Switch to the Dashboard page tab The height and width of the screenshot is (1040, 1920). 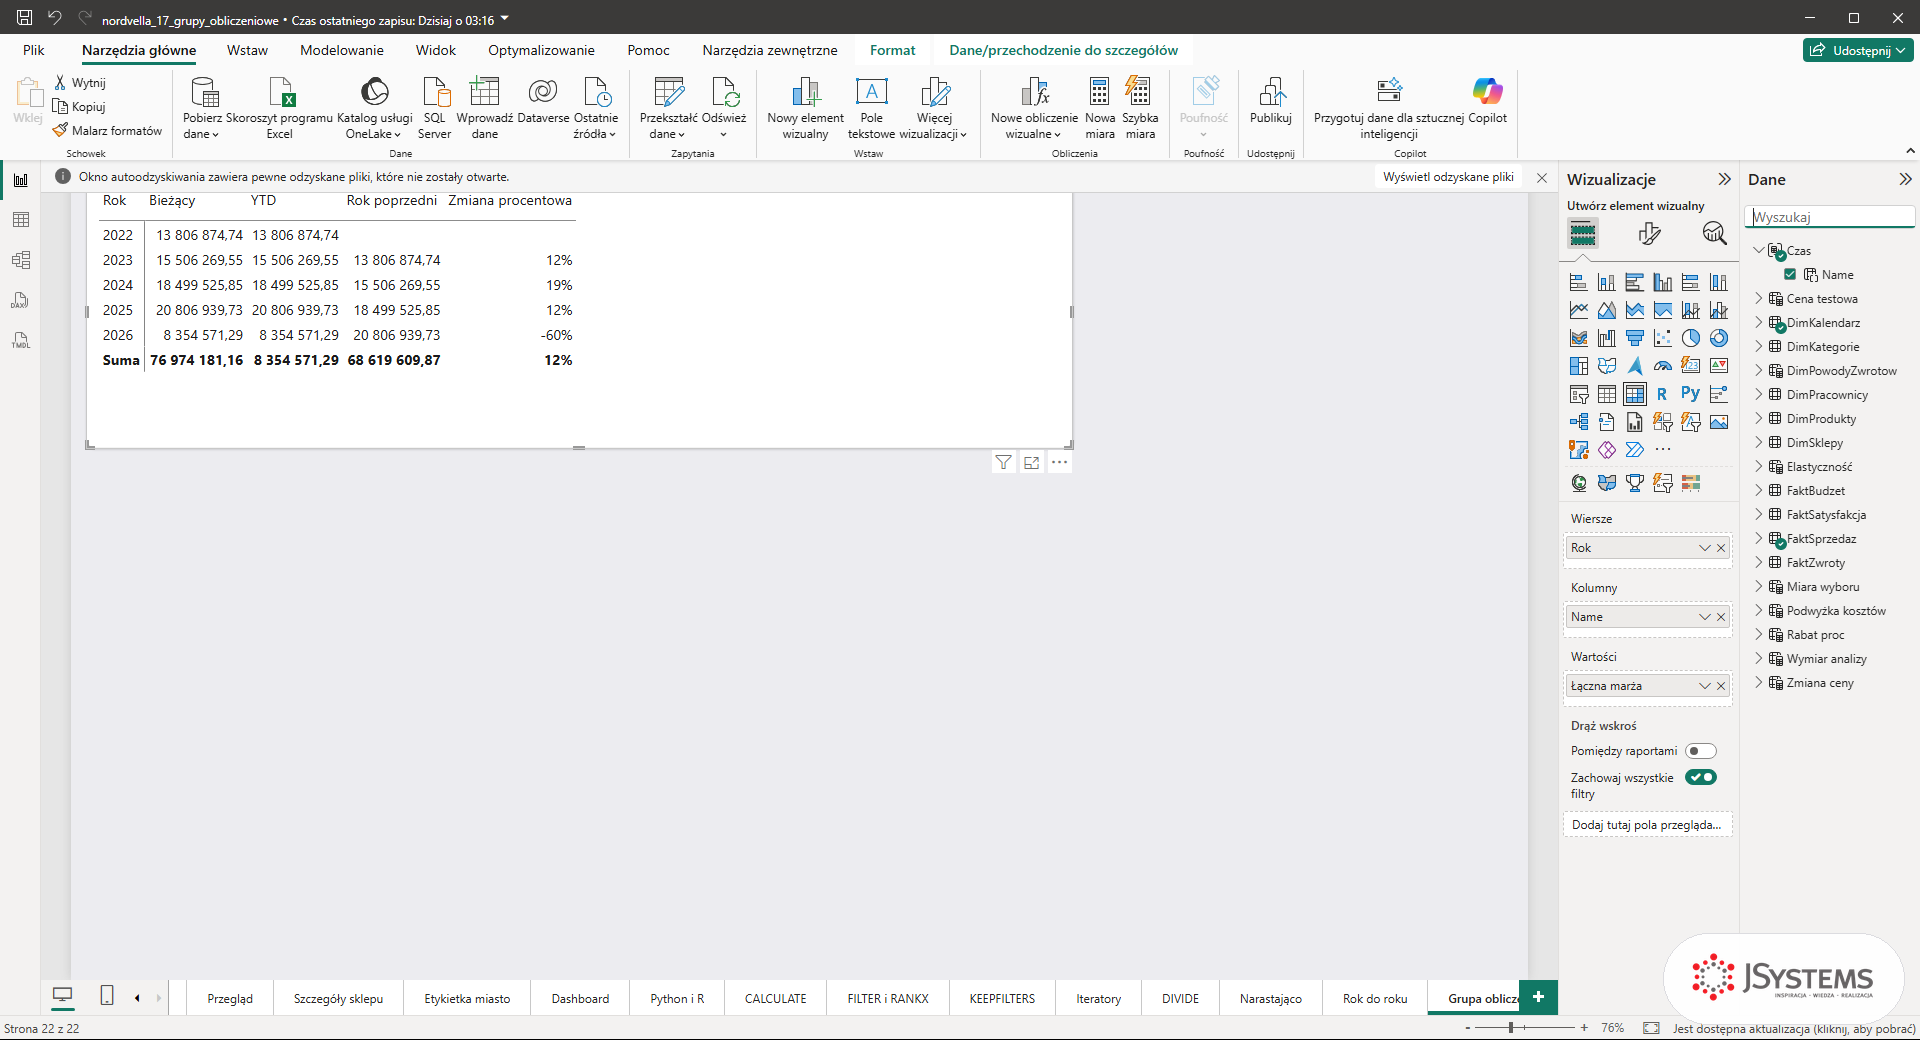(580, 998)
